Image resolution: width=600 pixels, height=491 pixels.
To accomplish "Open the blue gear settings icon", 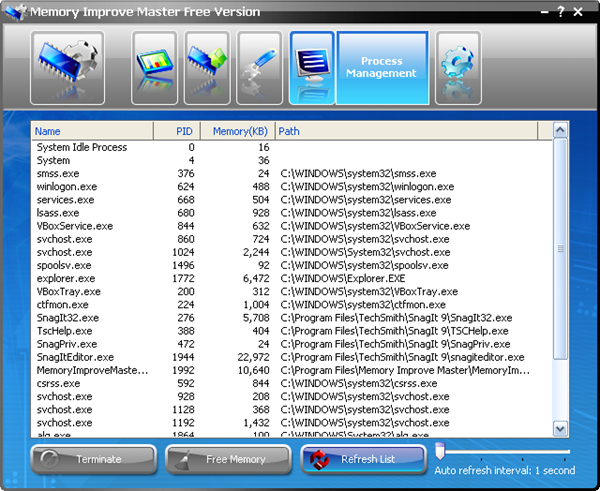I will [458, 68].
